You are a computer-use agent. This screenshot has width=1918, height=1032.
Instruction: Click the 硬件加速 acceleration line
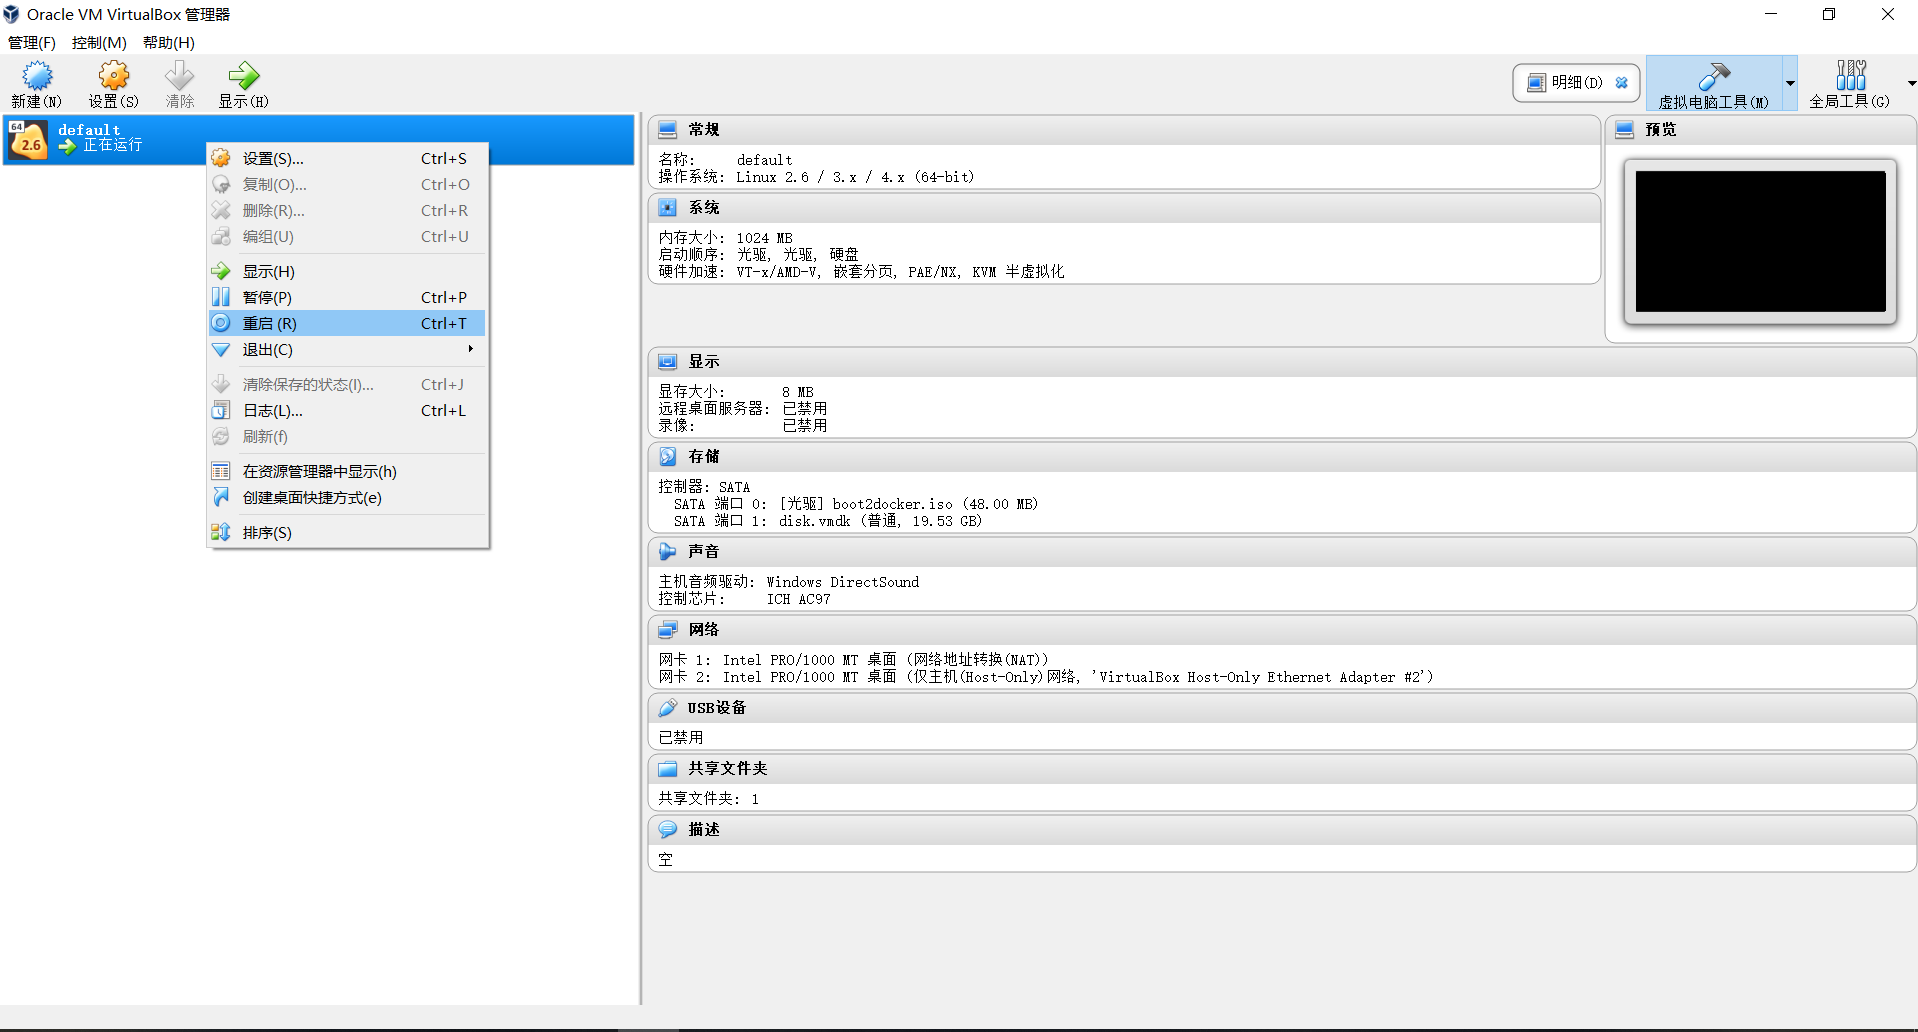[x=861, y=272]
